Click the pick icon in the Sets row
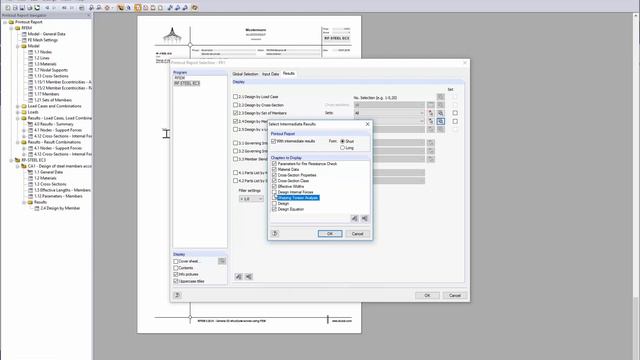The height and width of the screenshot is (360, 640). point(431,113)
